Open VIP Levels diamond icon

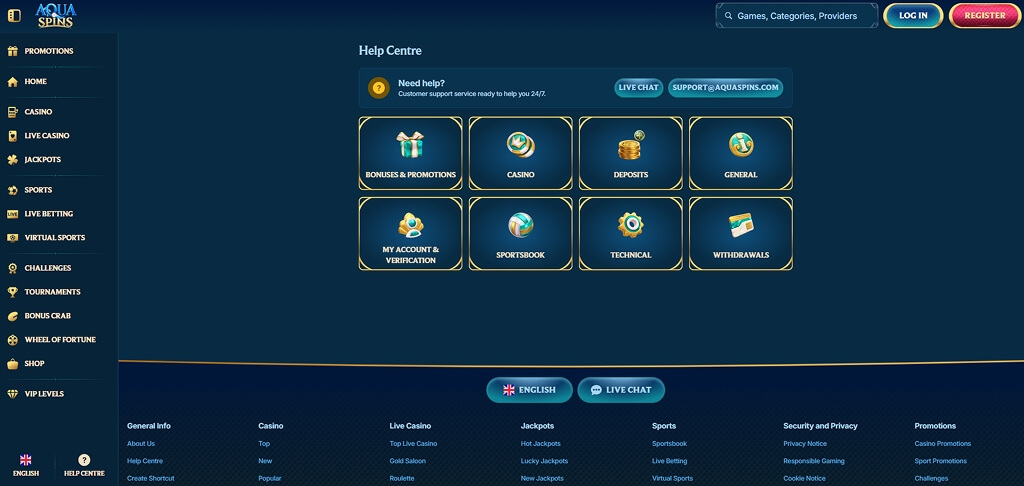point(12,394)
